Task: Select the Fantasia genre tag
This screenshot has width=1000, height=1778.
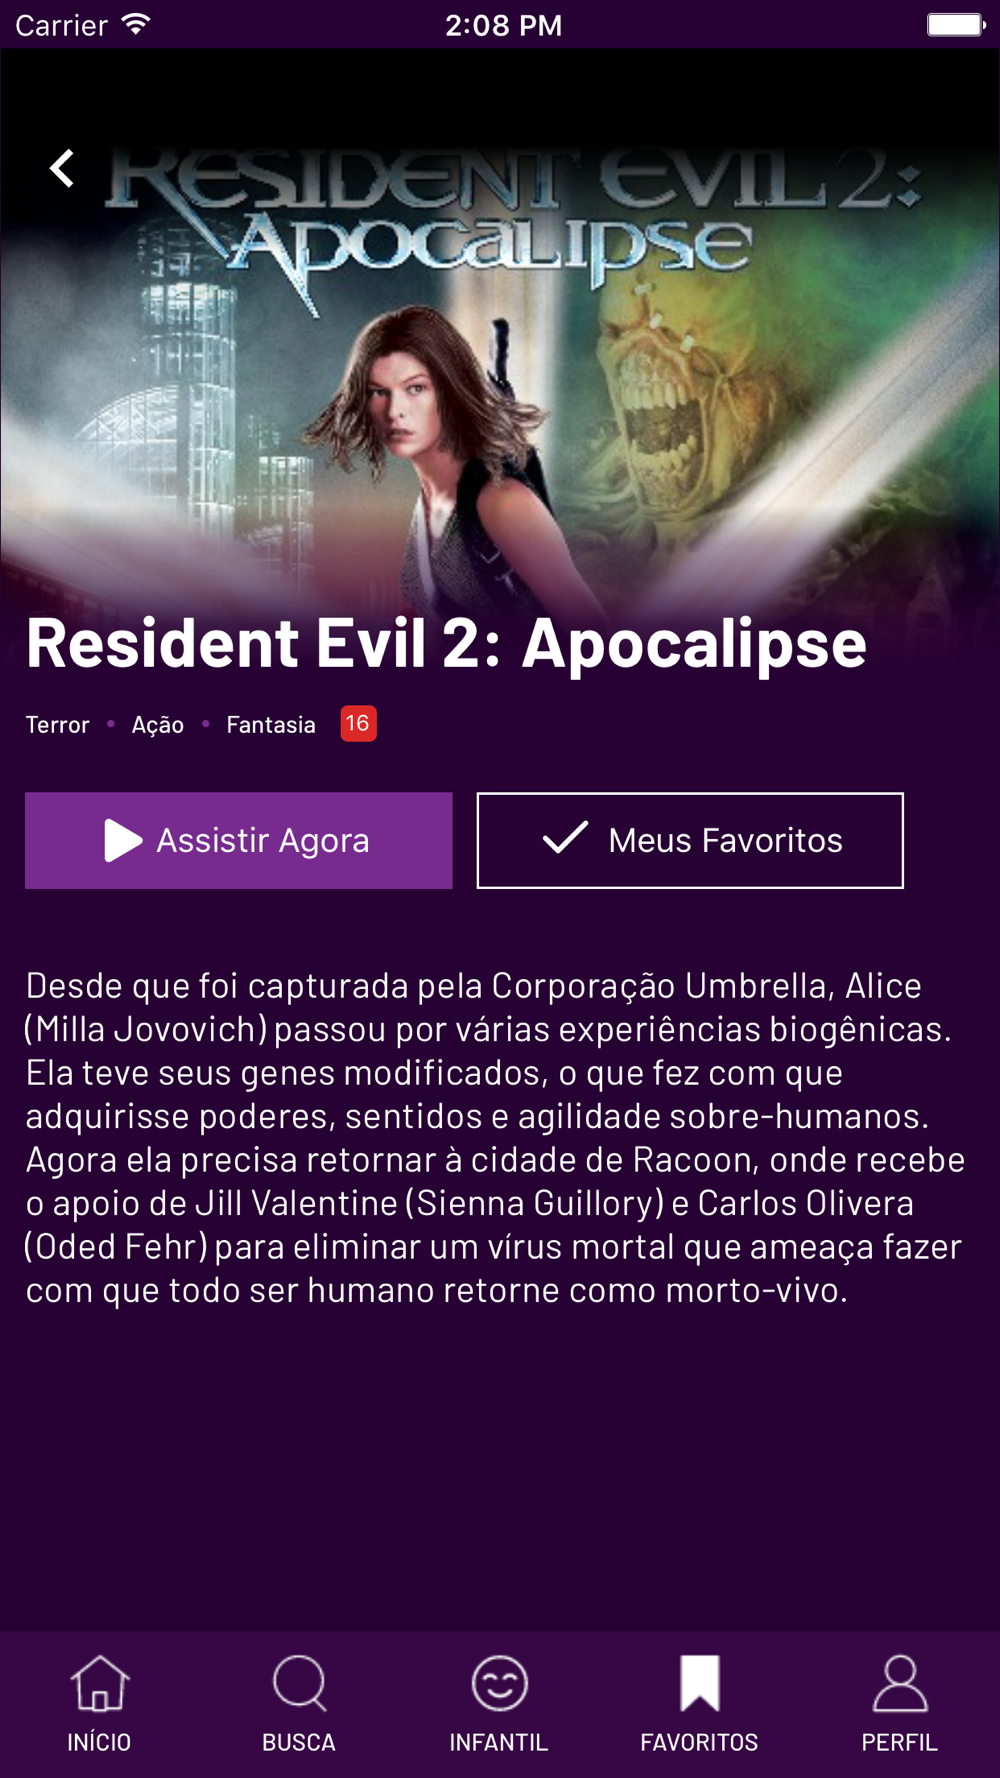Action: [x=271, y=724]
